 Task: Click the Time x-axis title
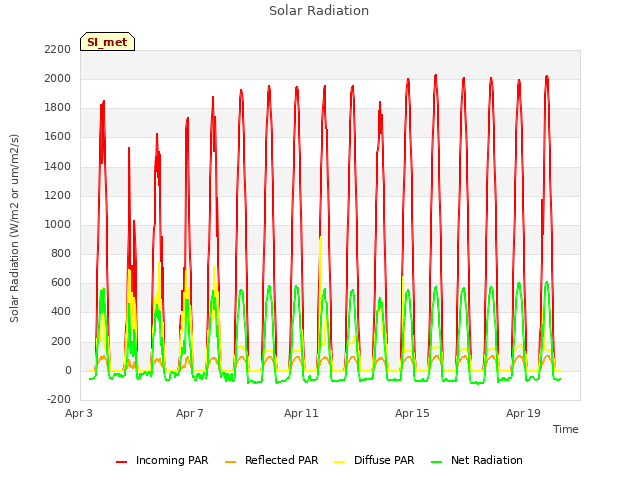pos(566,429)
